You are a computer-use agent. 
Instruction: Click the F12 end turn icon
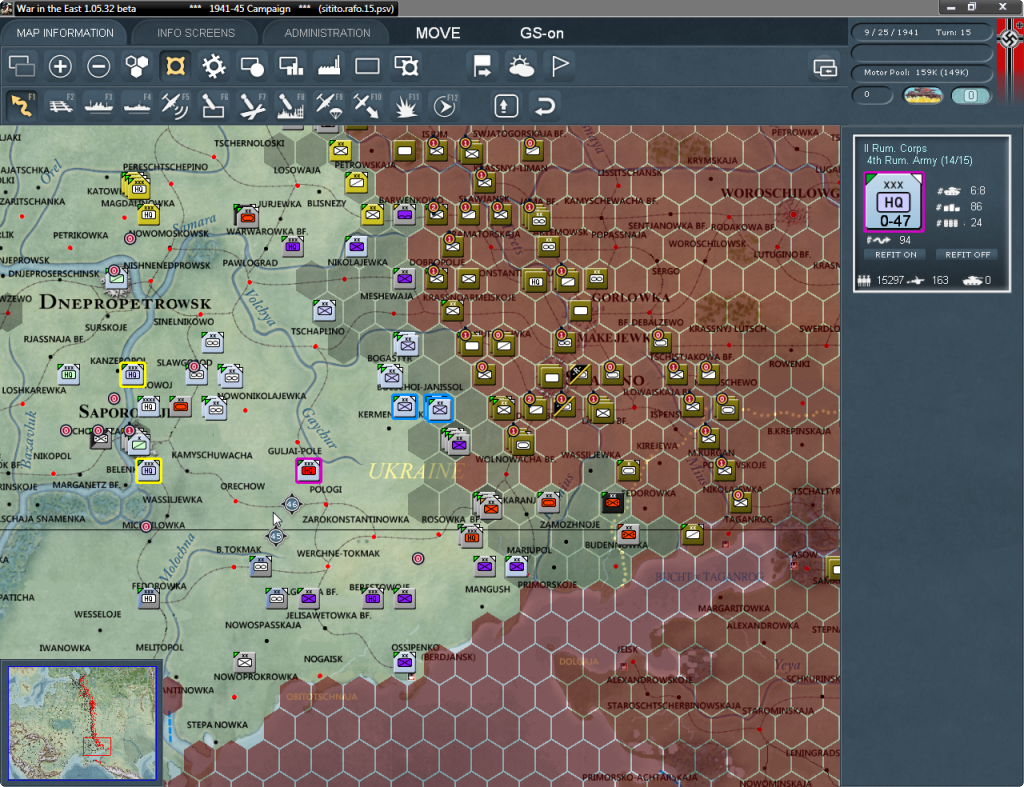pos(445,105)
